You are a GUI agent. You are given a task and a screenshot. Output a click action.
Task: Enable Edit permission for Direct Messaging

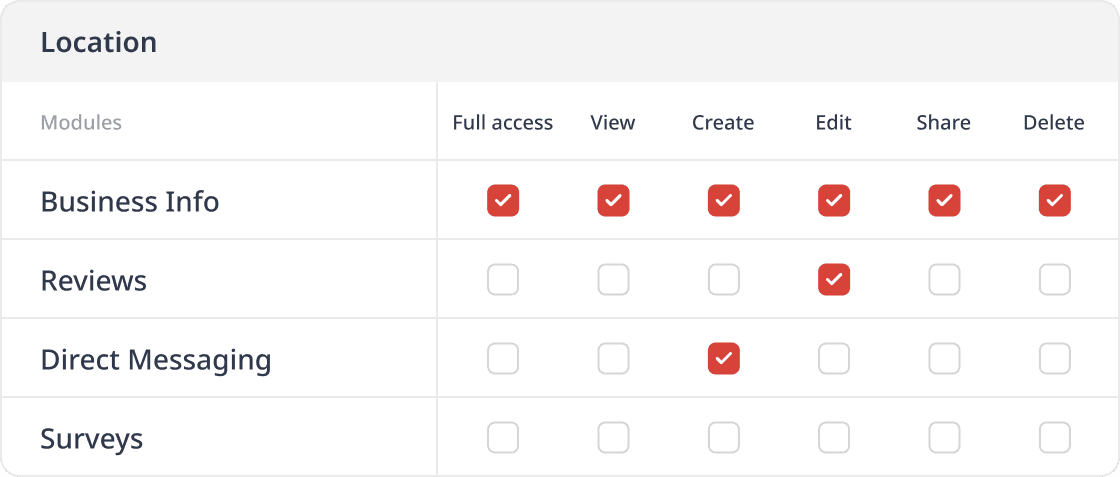coord(834,359)
